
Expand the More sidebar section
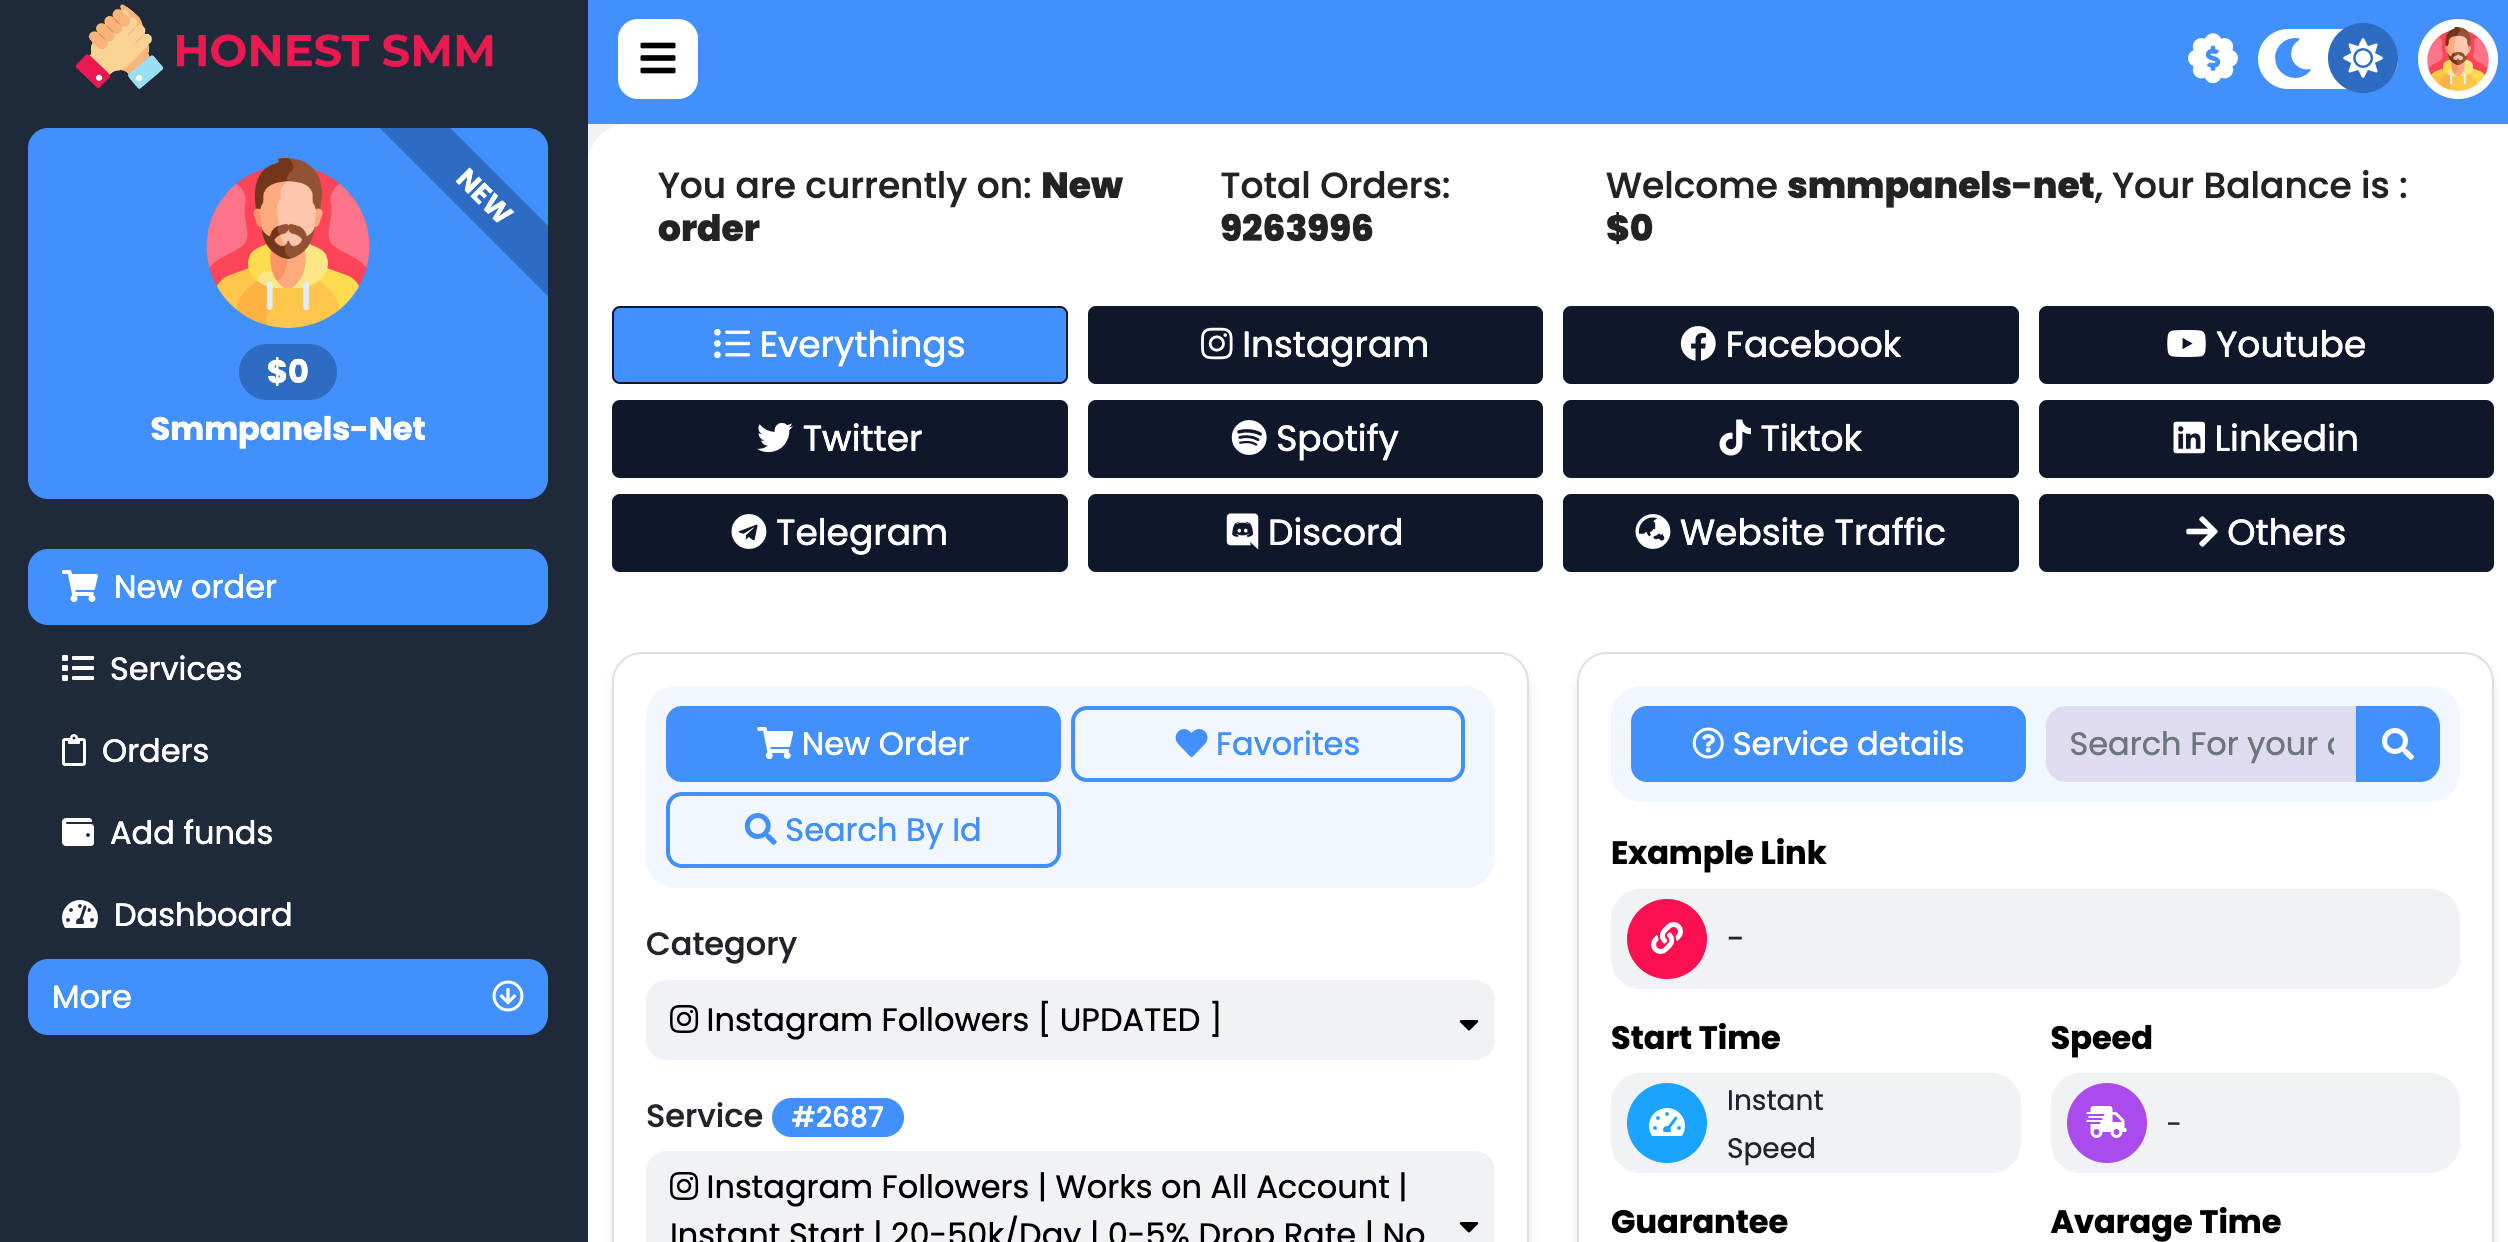click(x=287, y=997)
